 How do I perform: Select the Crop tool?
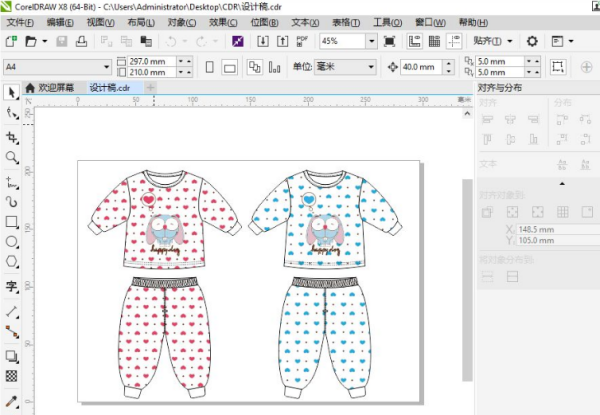(12, 137)
